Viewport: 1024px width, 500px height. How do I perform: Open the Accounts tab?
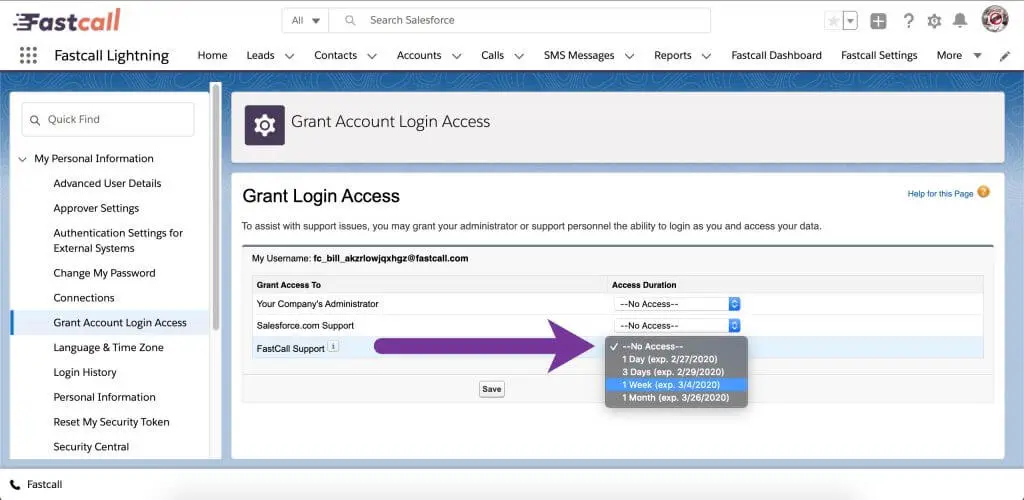pyautogui.click(x=419, y=55)
